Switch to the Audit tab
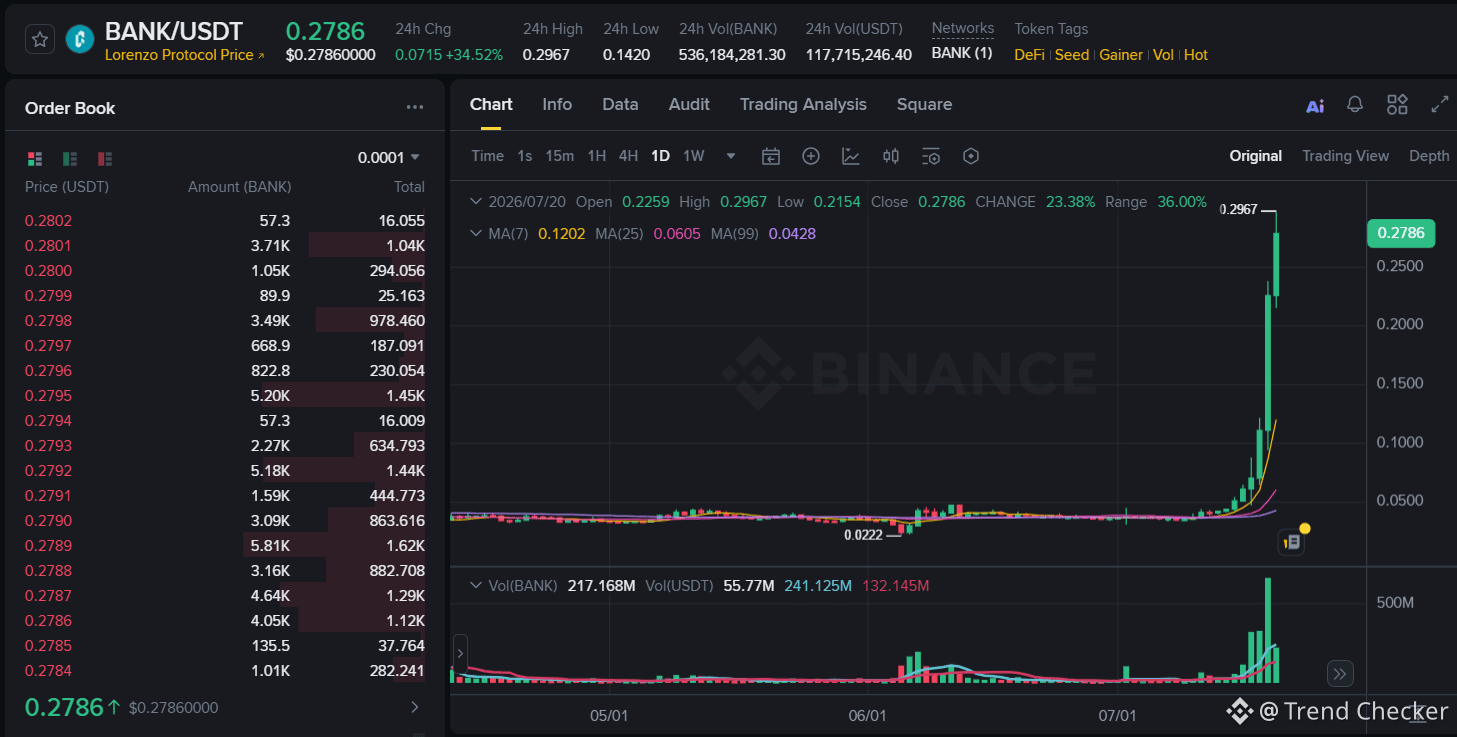1457x737 pixels. coord(689,104)
